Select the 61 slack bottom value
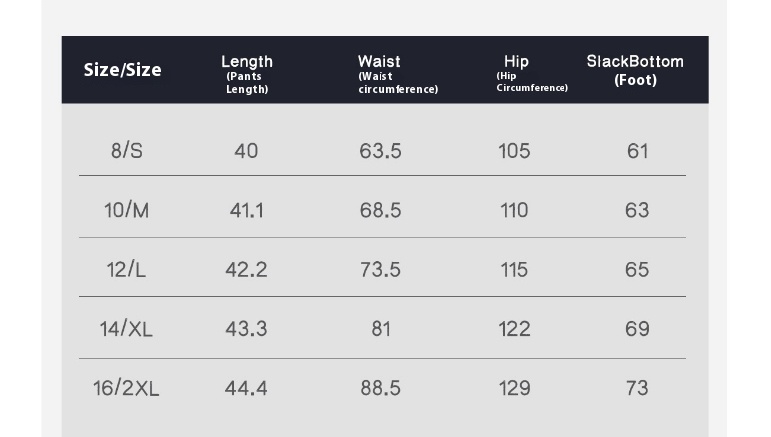This screenshot has width=771, height=437. tap(637, 151)
